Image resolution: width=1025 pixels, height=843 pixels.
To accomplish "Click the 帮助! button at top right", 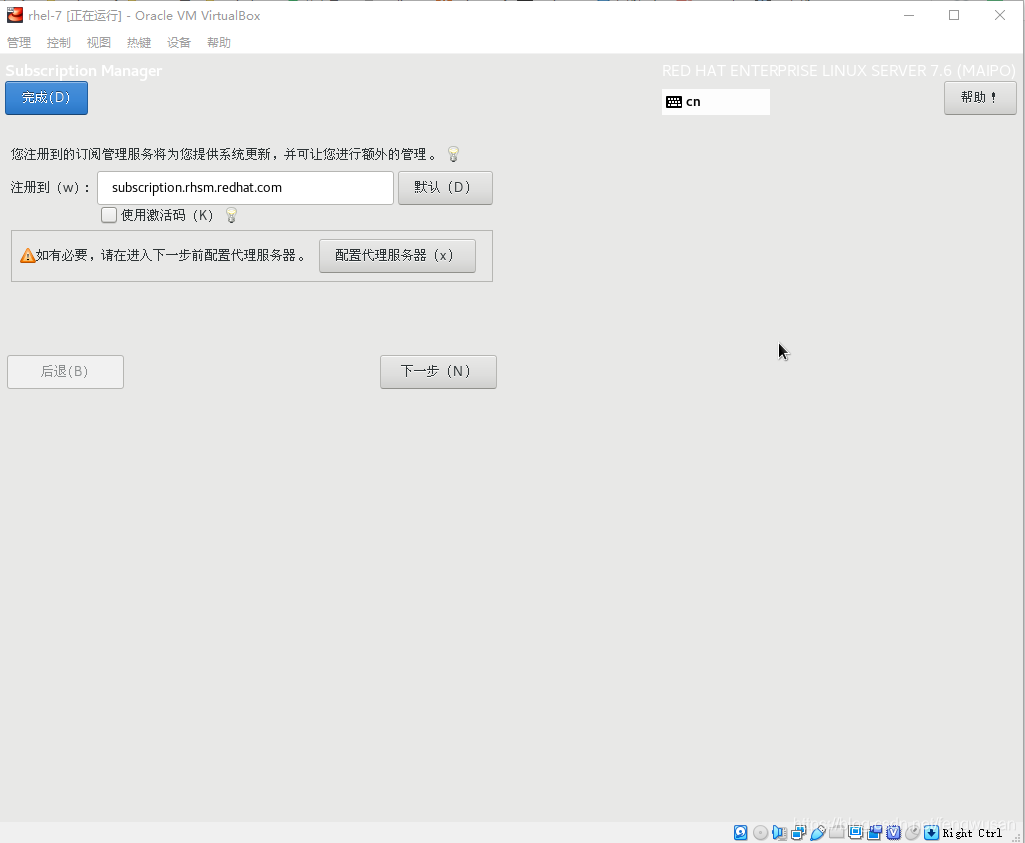I will (x=980, y=98).
